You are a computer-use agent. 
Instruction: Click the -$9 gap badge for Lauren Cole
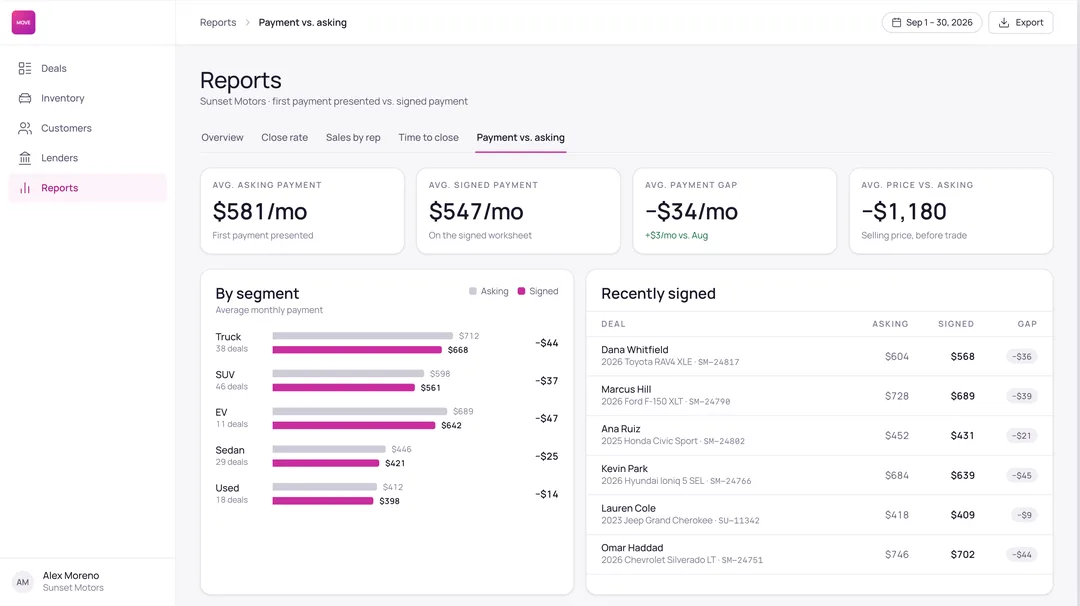coord(1026,515)
